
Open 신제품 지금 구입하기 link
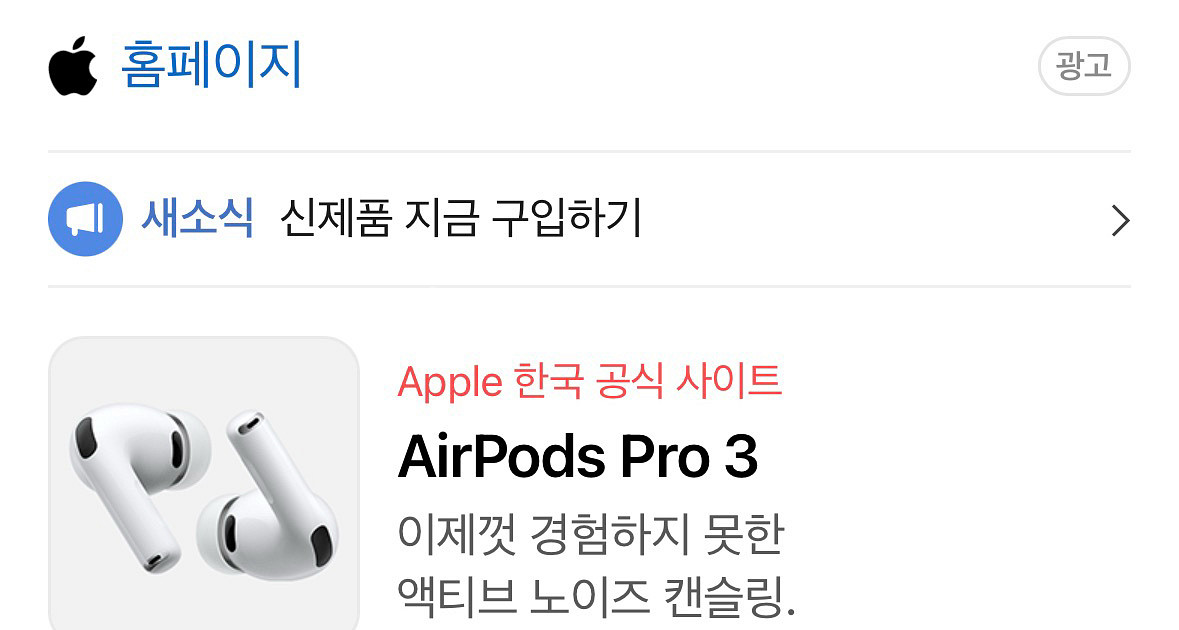tap(461, 219)
